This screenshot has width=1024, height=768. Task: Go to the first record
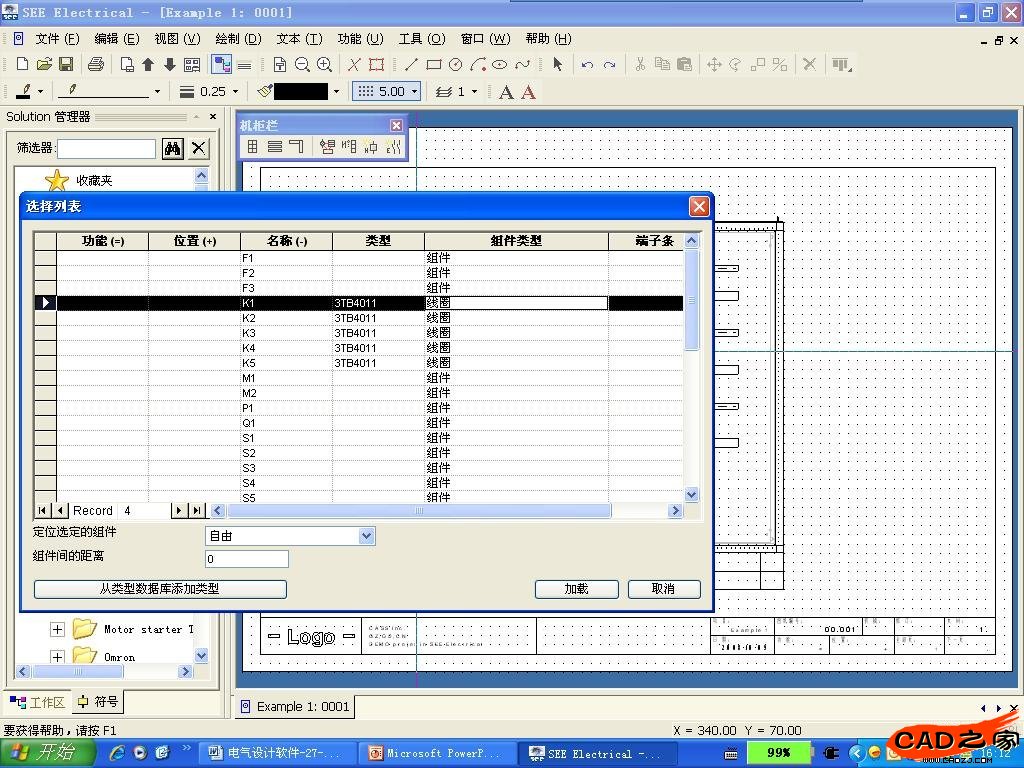tap(42, 511)
